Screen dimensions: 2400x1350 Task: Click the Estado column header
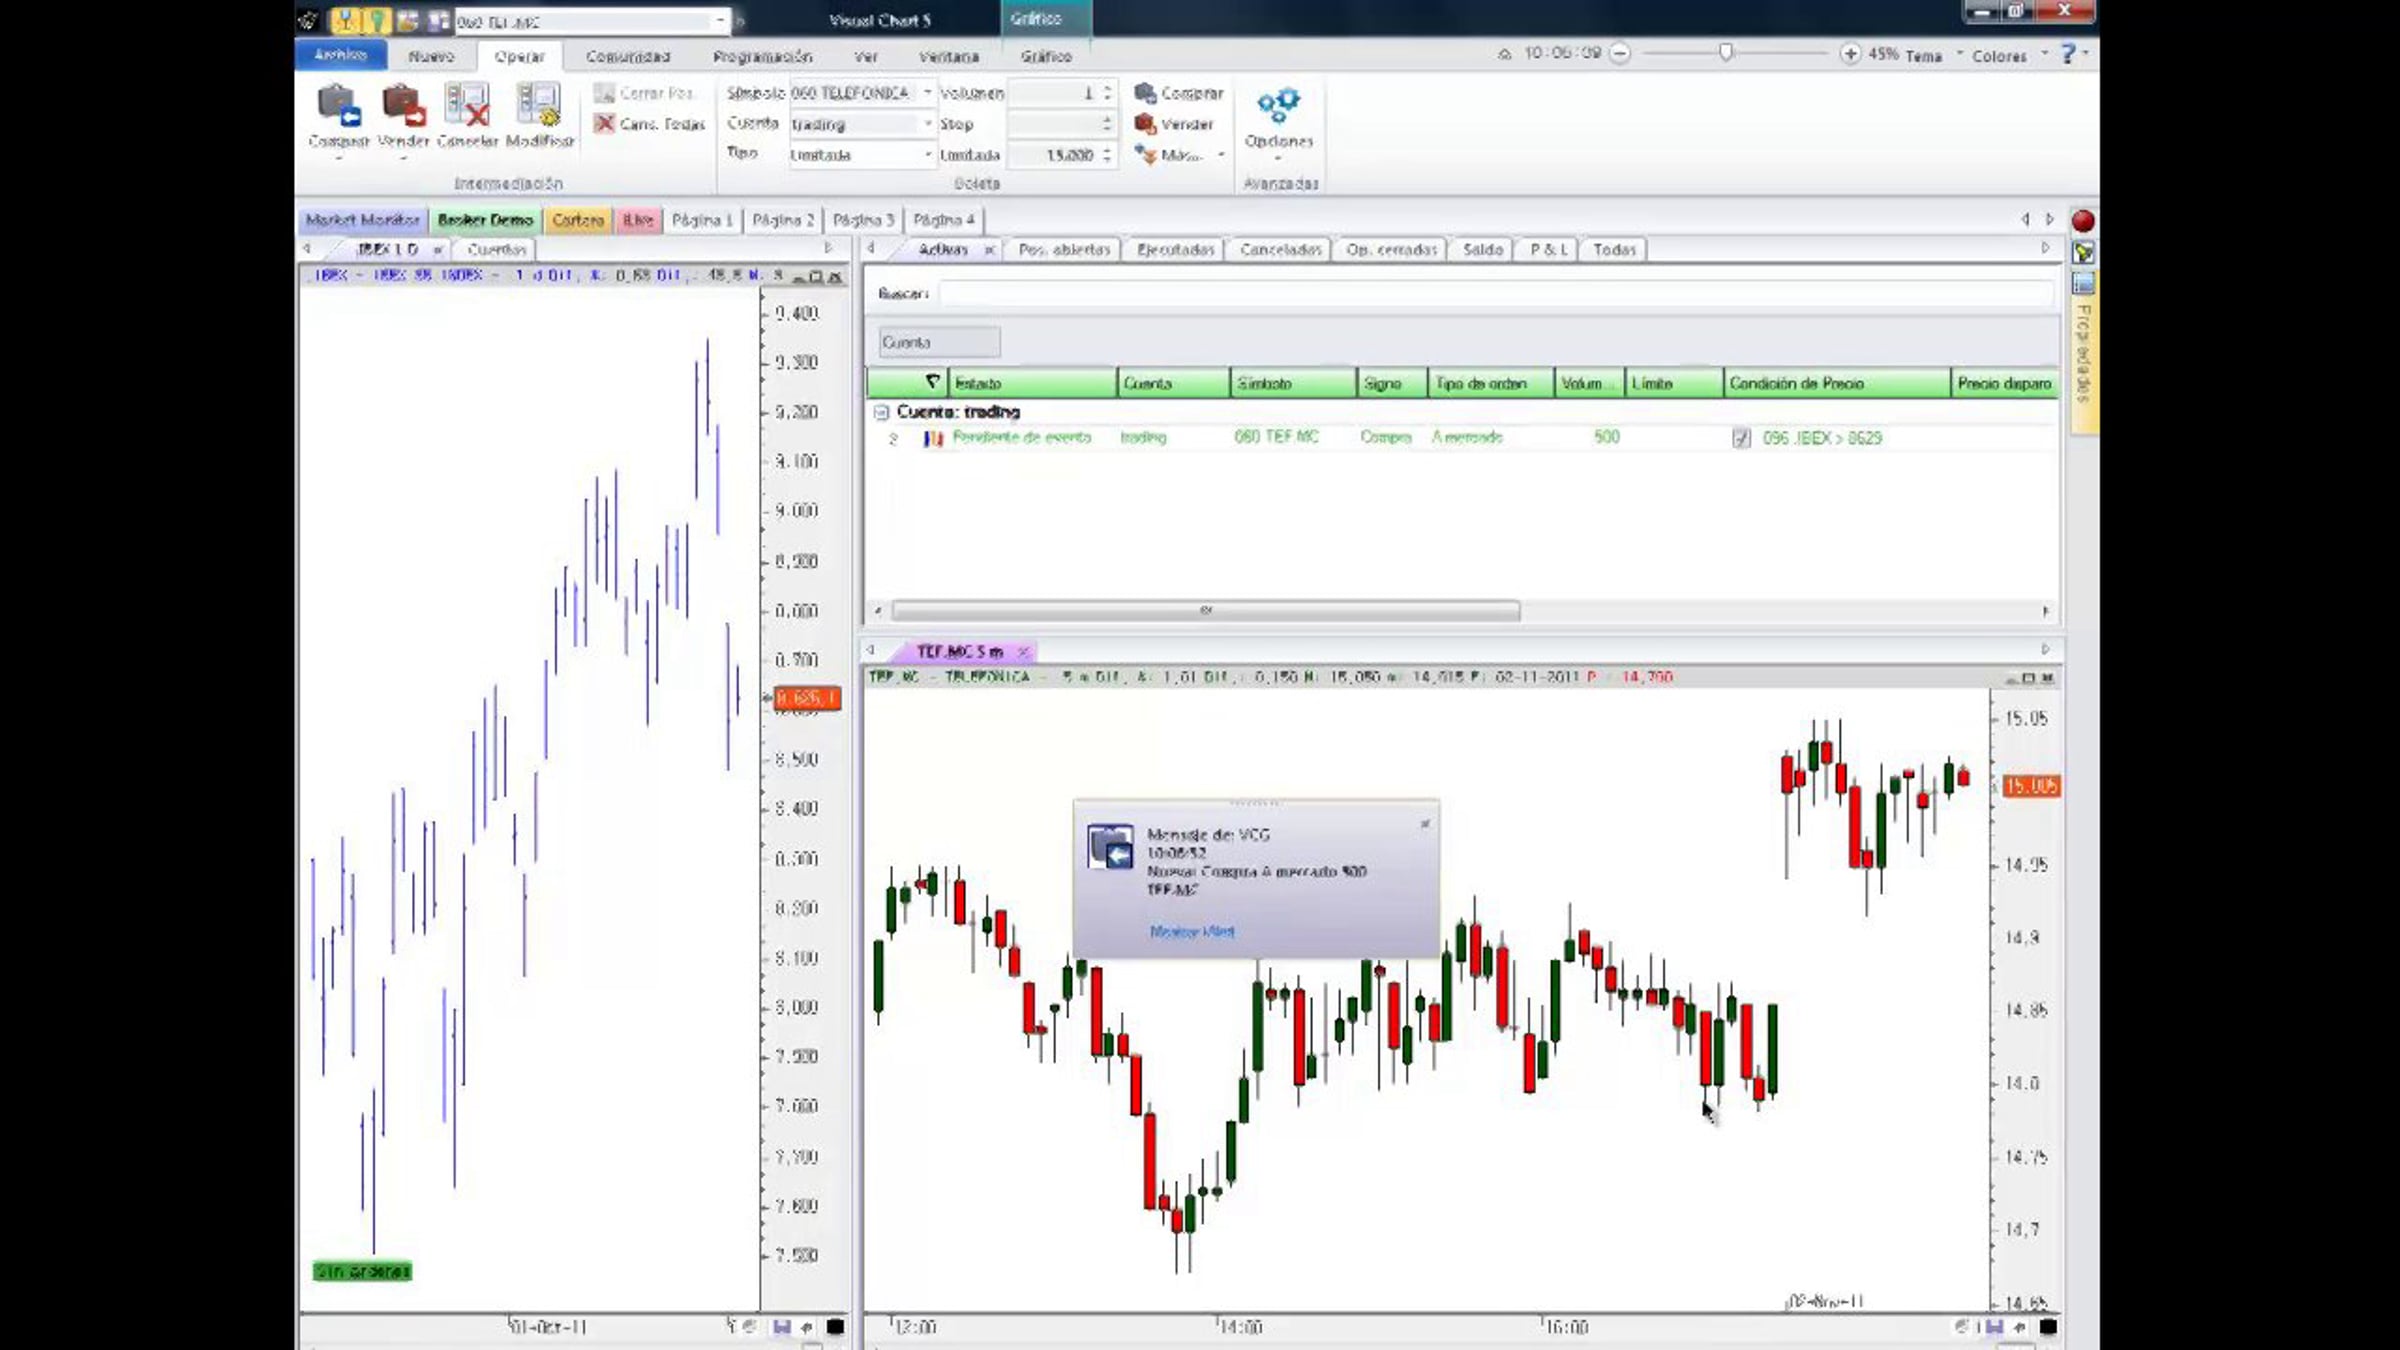(x=1031, y=383)
